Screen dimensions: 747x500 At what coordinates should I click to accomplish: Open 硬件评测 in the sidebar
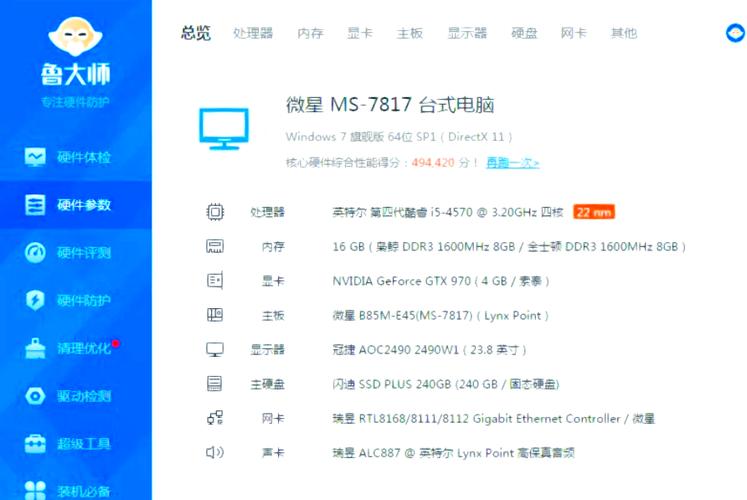click(x=76, y=252)
